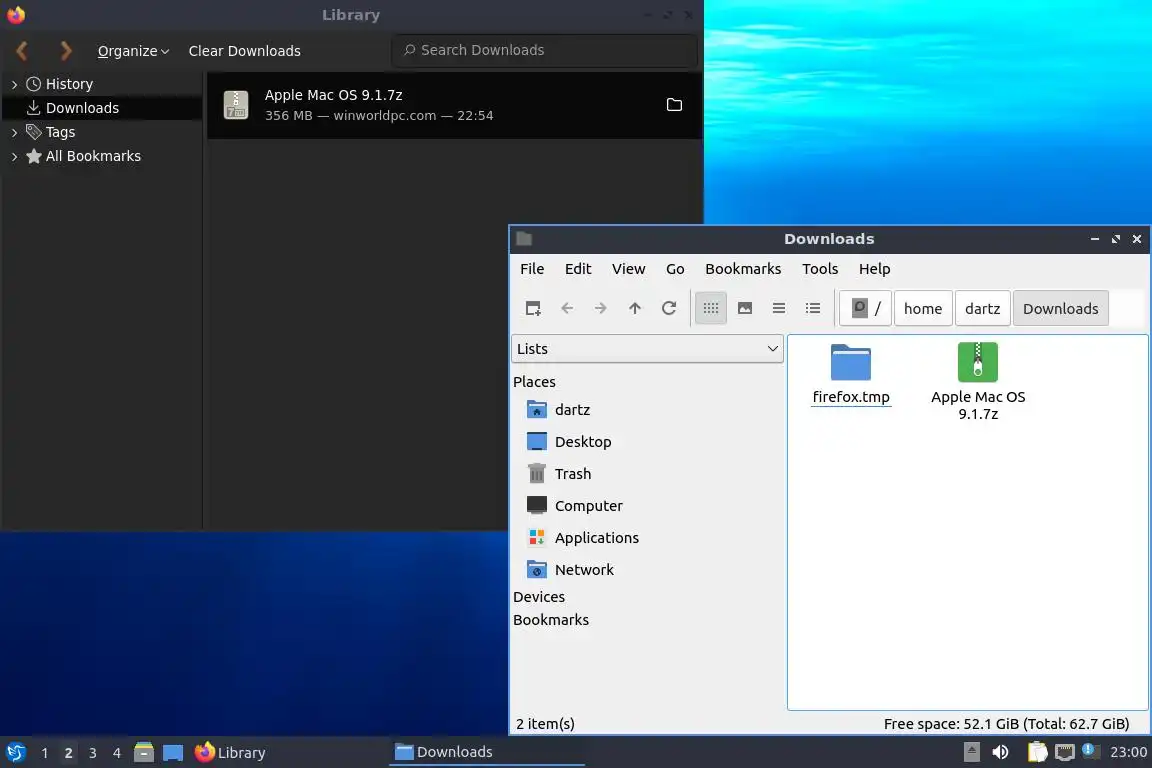Click Clear Downloads button
The height and width of the screenshot is (768, 1152).
click(245, 51)
